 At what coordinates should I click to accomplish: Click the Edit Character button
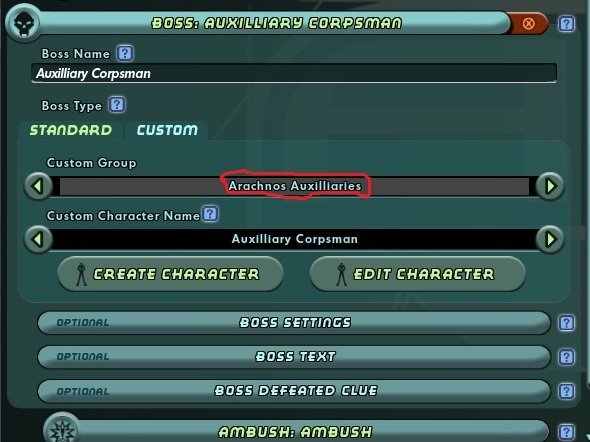click(417, 274)
